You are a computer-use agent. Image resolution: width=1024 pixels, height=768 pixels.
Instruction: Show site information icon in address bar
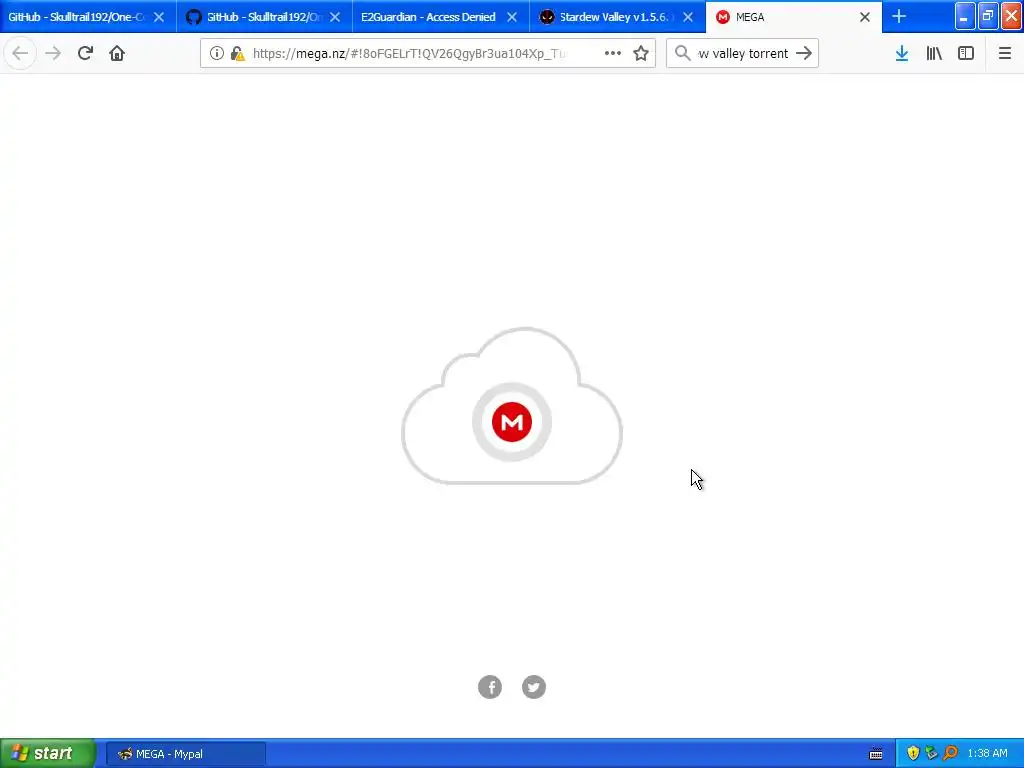point(217,54)
